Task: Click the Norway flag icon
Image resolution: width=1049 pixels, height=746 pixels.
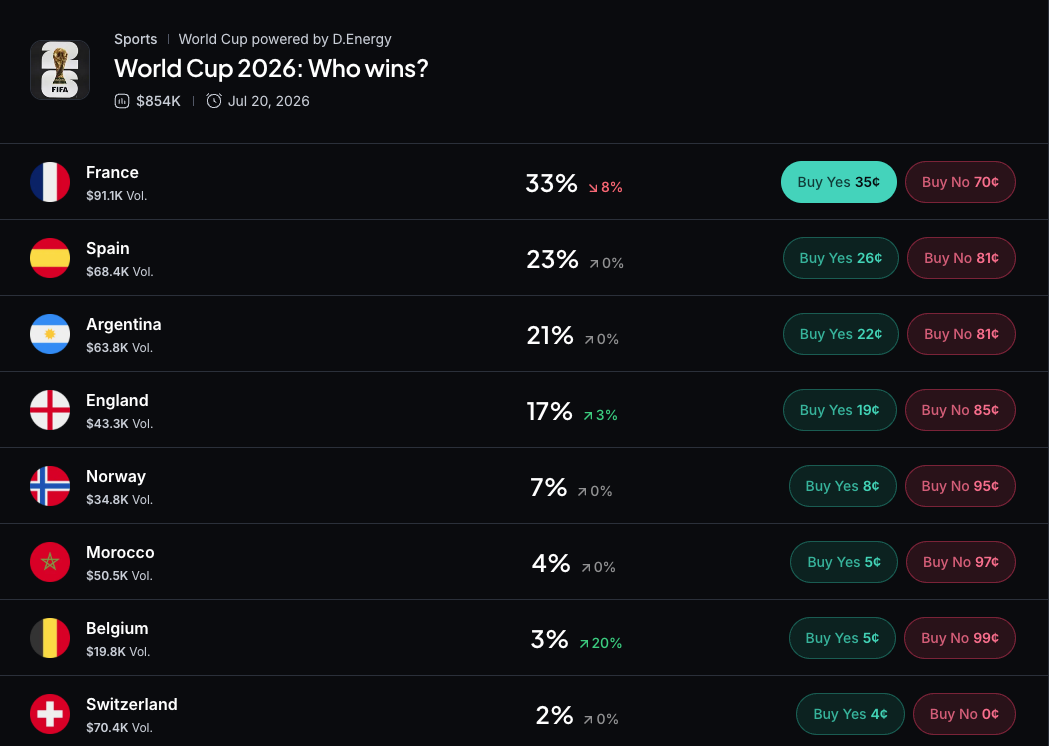Action: tap(50, 486)
